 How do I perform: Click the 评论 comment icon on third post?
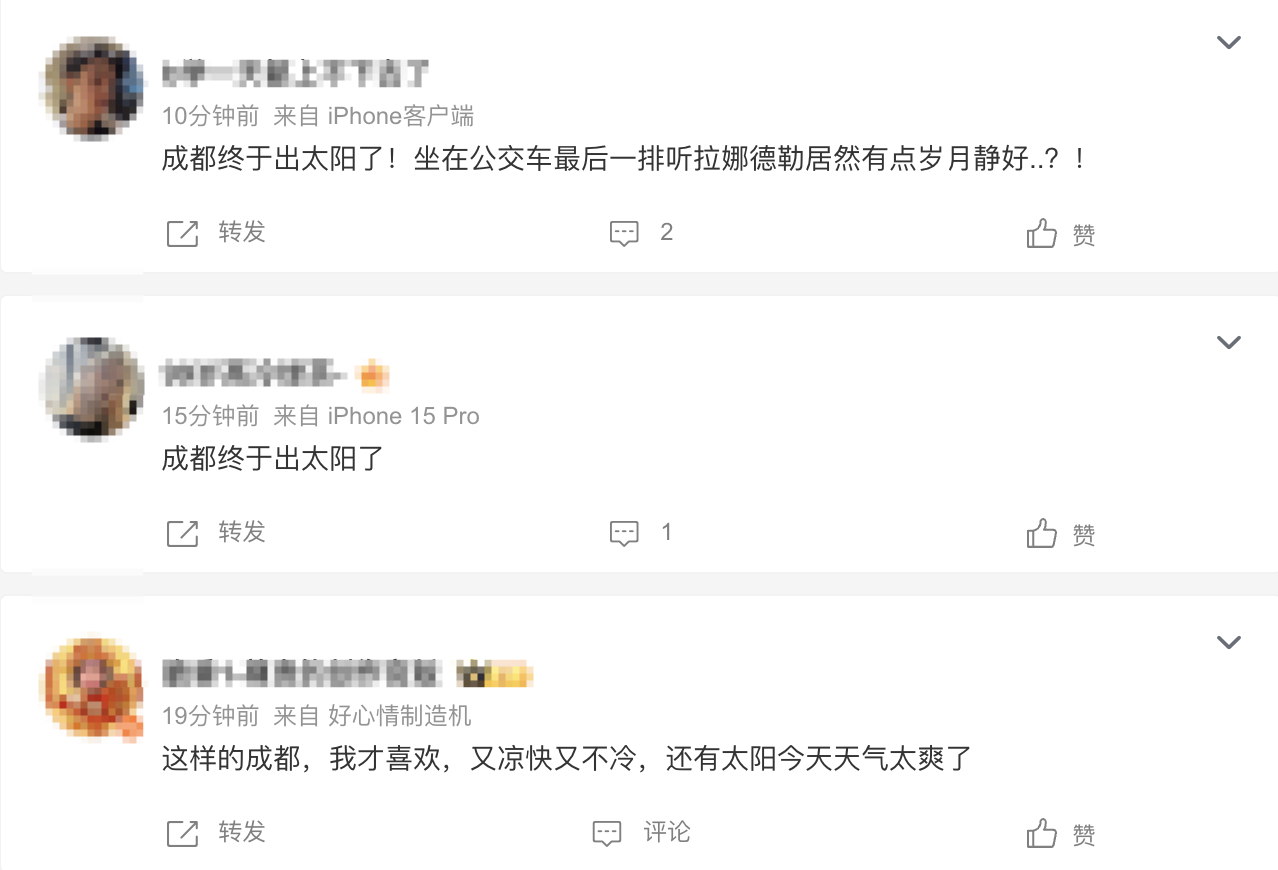(x=608, y=833)
